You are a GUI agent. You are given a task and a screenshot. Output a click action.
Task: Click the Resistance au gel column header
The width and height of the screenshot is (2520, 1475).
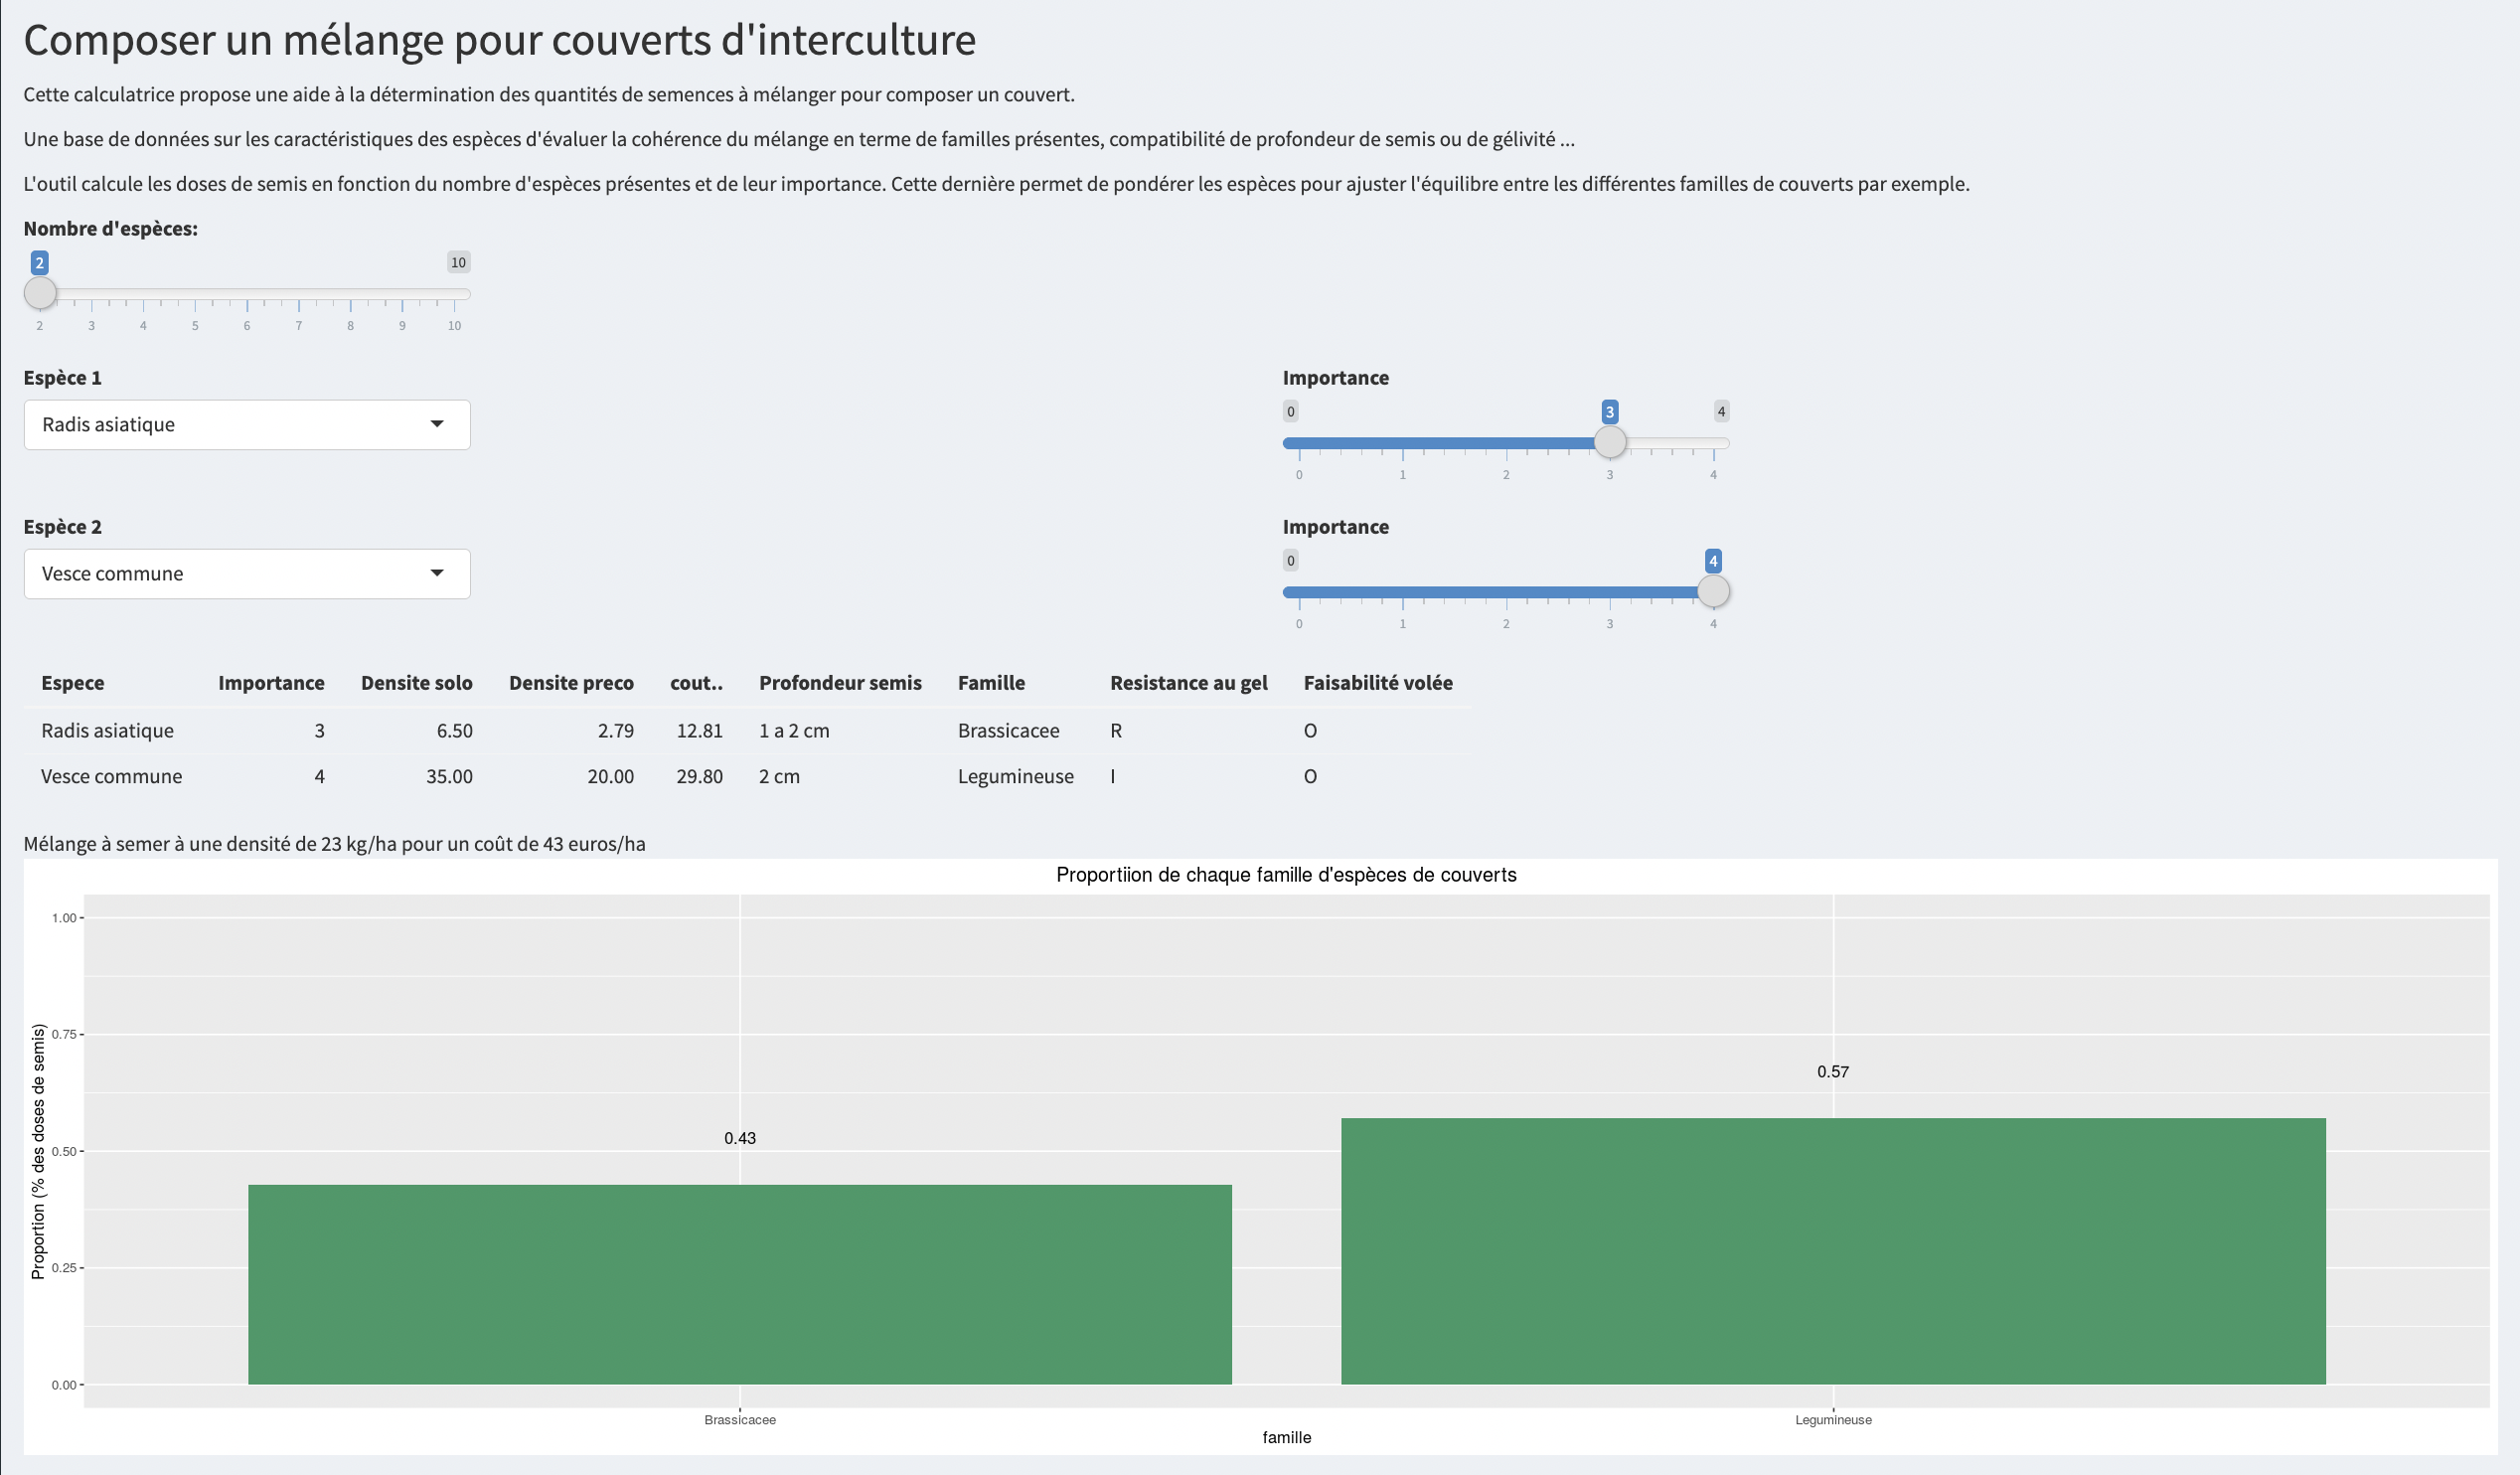point(1188,683)
